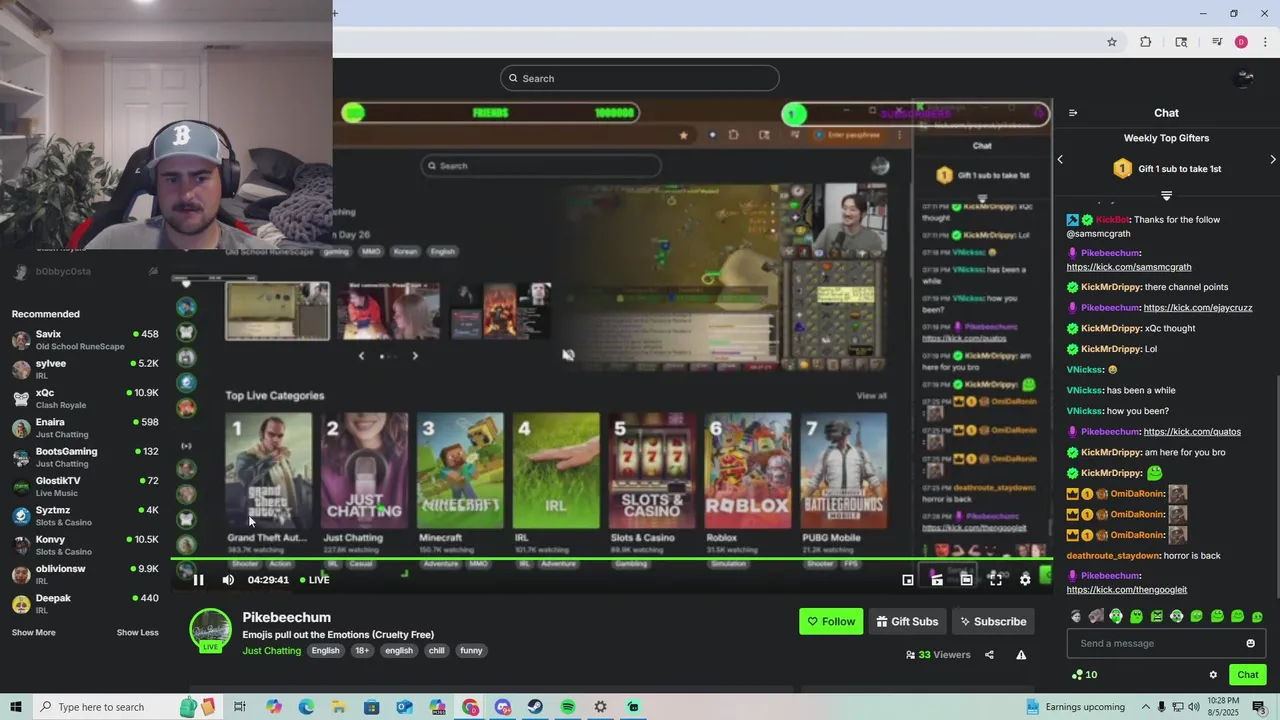Open link kick.com/quatos in chat
This screenshot has width=1280, height=720.
[1191, 432]
